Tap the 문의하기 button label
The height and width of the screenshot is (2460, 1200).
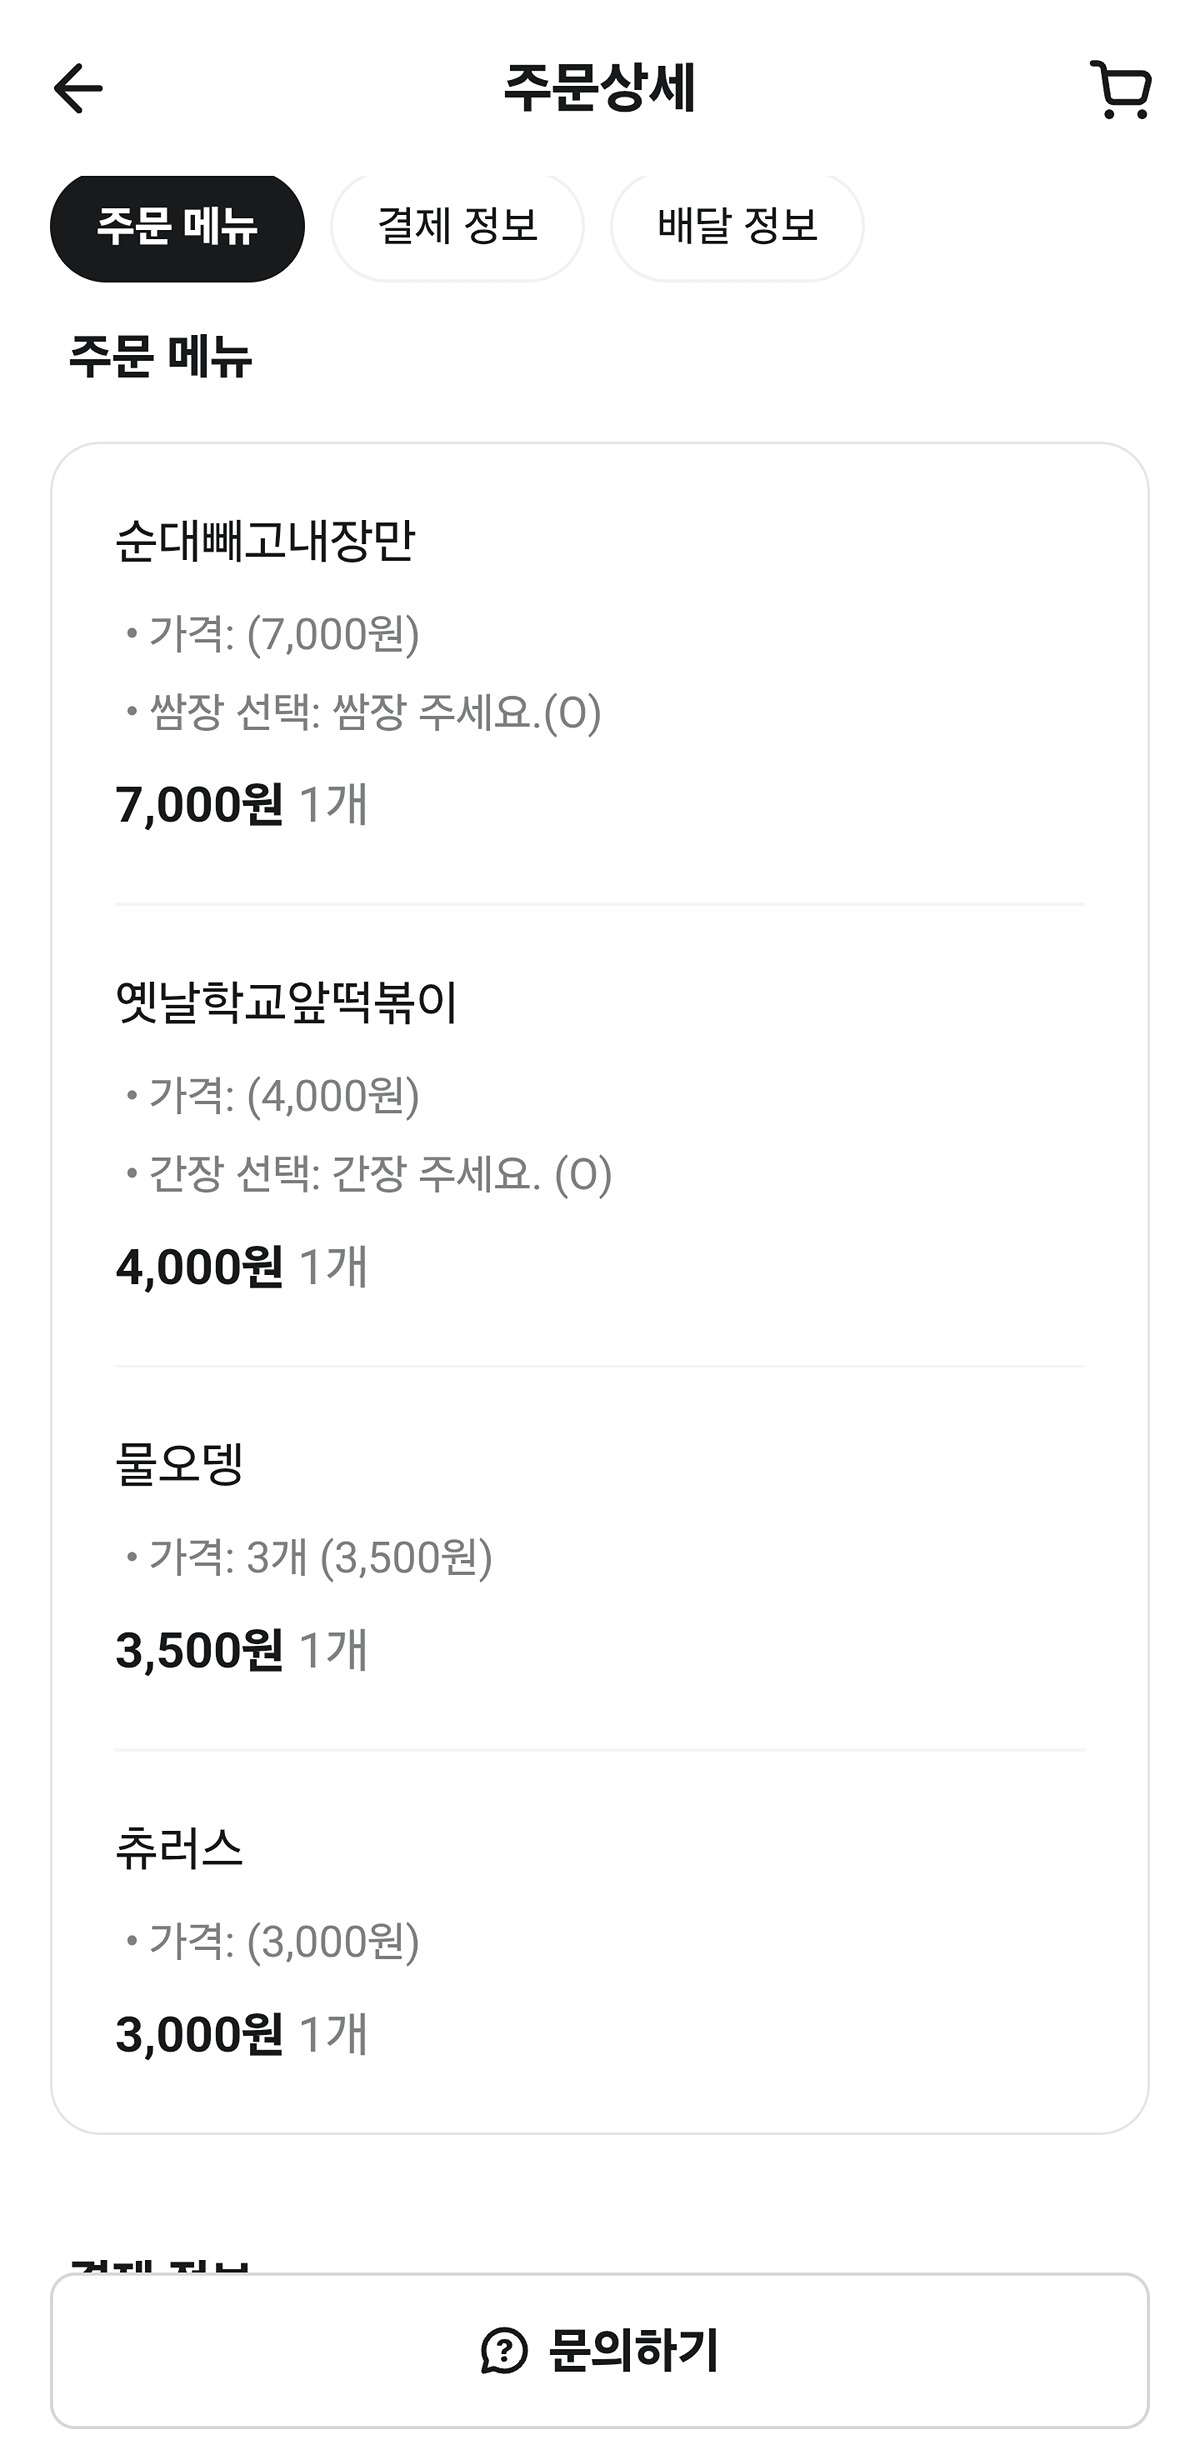point(634,2351)
